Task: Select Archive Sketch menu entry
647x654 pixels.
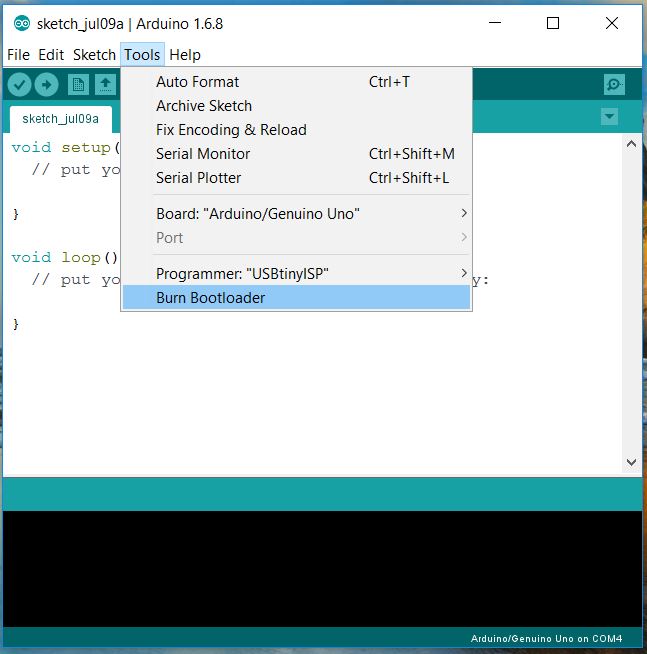Action: tap(296, 106)
